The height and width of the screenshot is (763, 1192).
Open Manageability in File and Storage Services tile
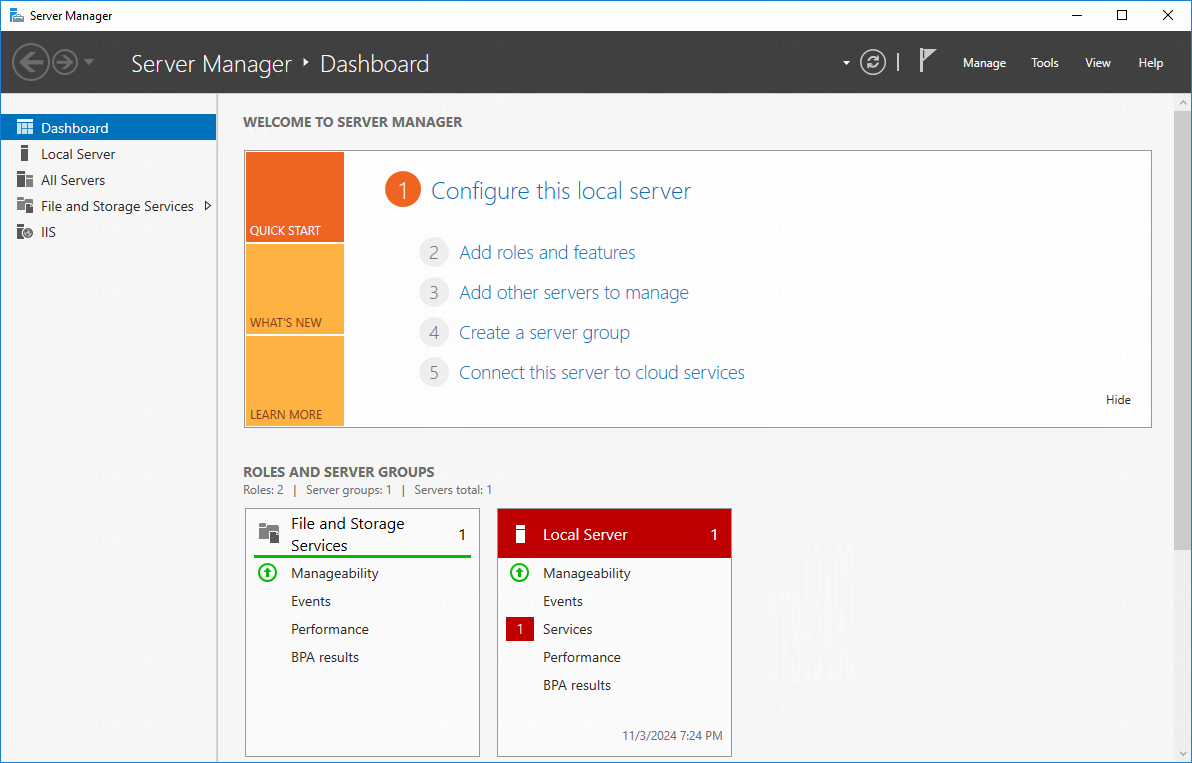point(334,573)
